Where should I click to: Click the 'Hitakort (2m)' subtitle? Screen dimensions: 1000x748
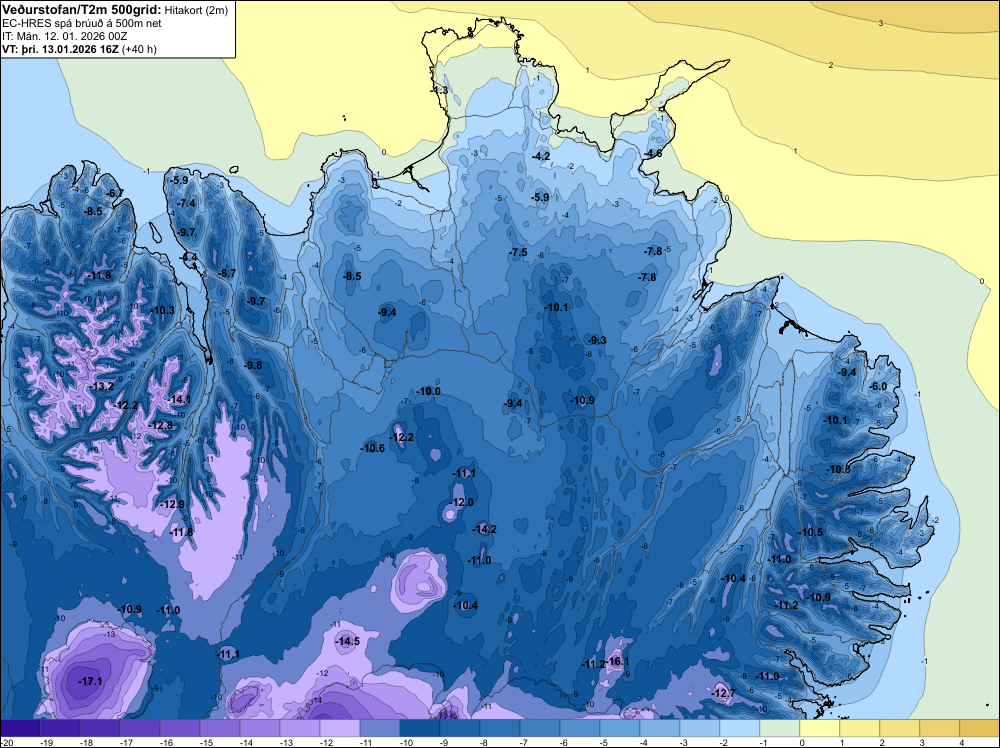pyautogui.click(x=196, y=11)
